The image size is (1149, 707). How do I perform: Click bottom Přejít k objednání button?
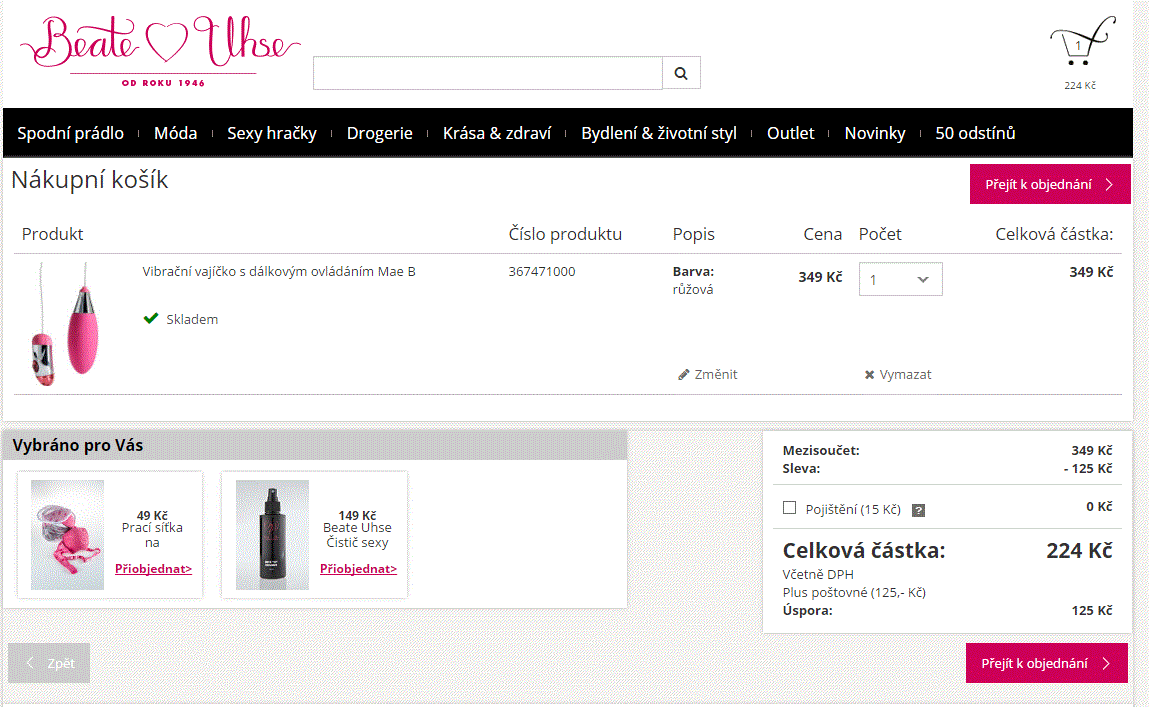(1046, 663)
